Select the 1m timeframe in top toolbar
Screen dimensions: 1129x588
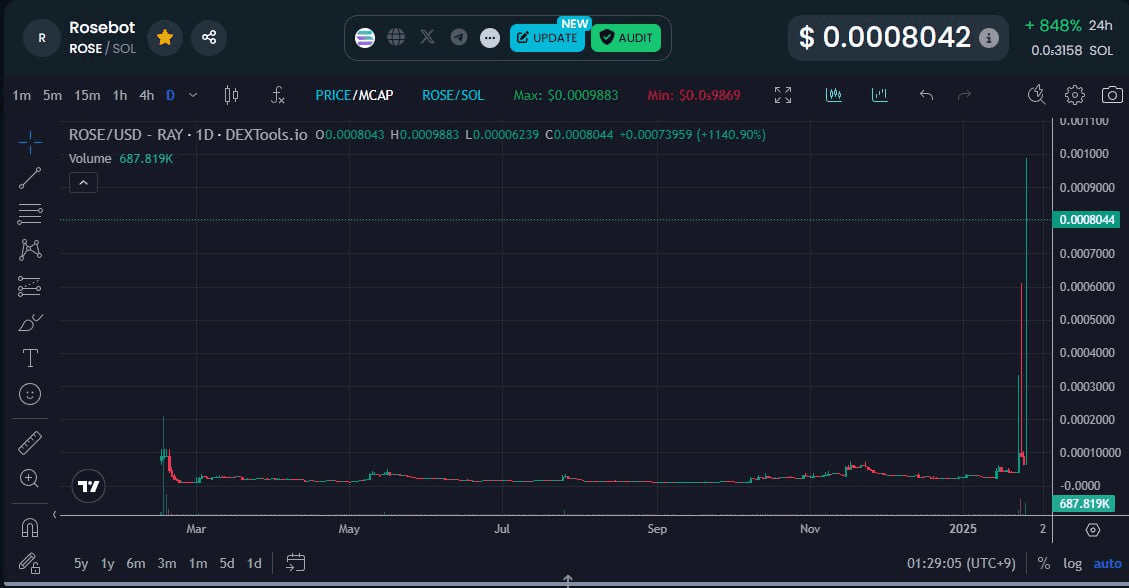pos(22,95)
